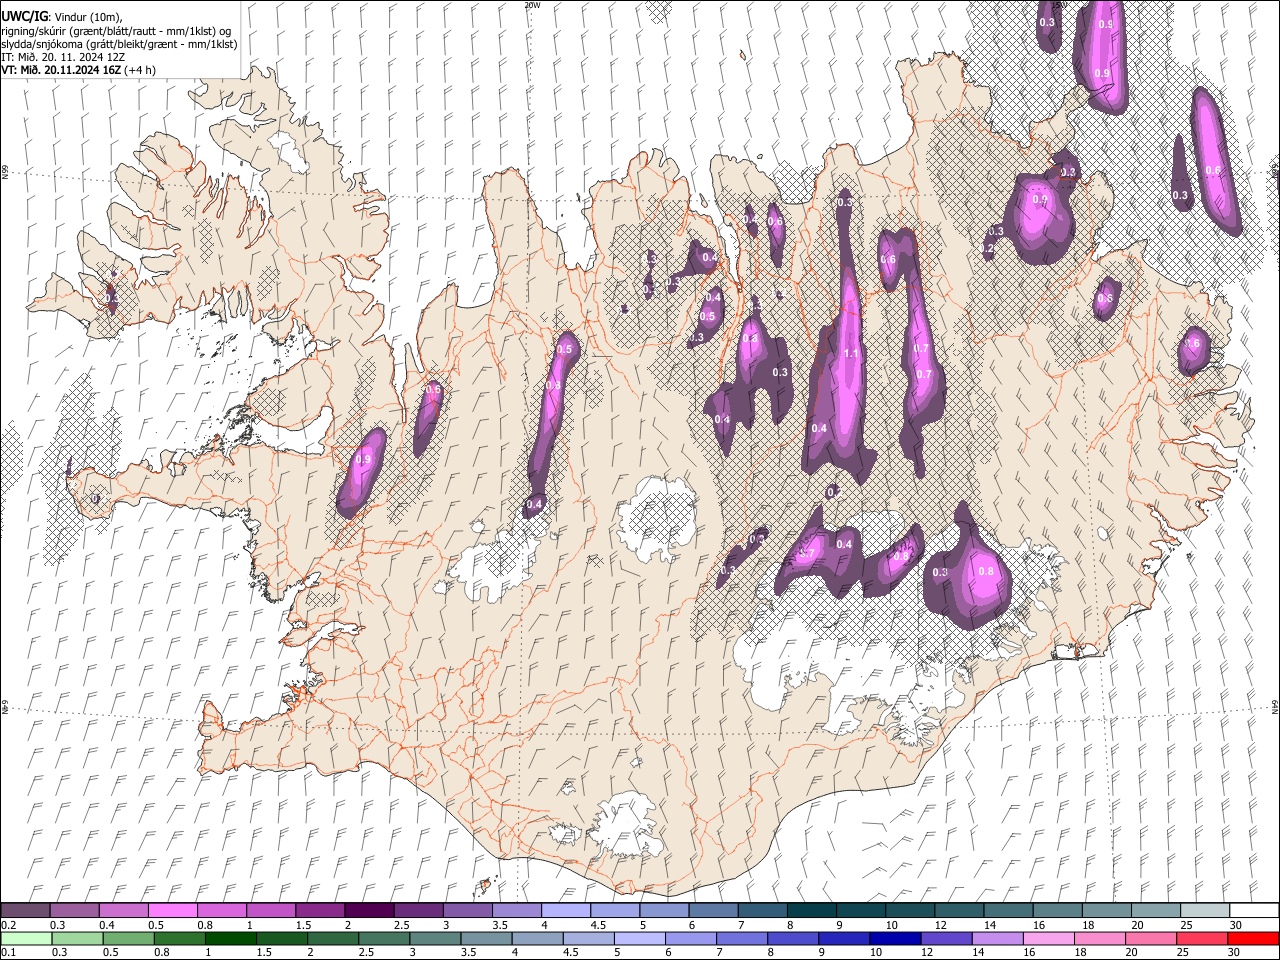Click the 0.4 label on the snow legend
Viewport: 1280px width, 960px height.
click(107, 925)
